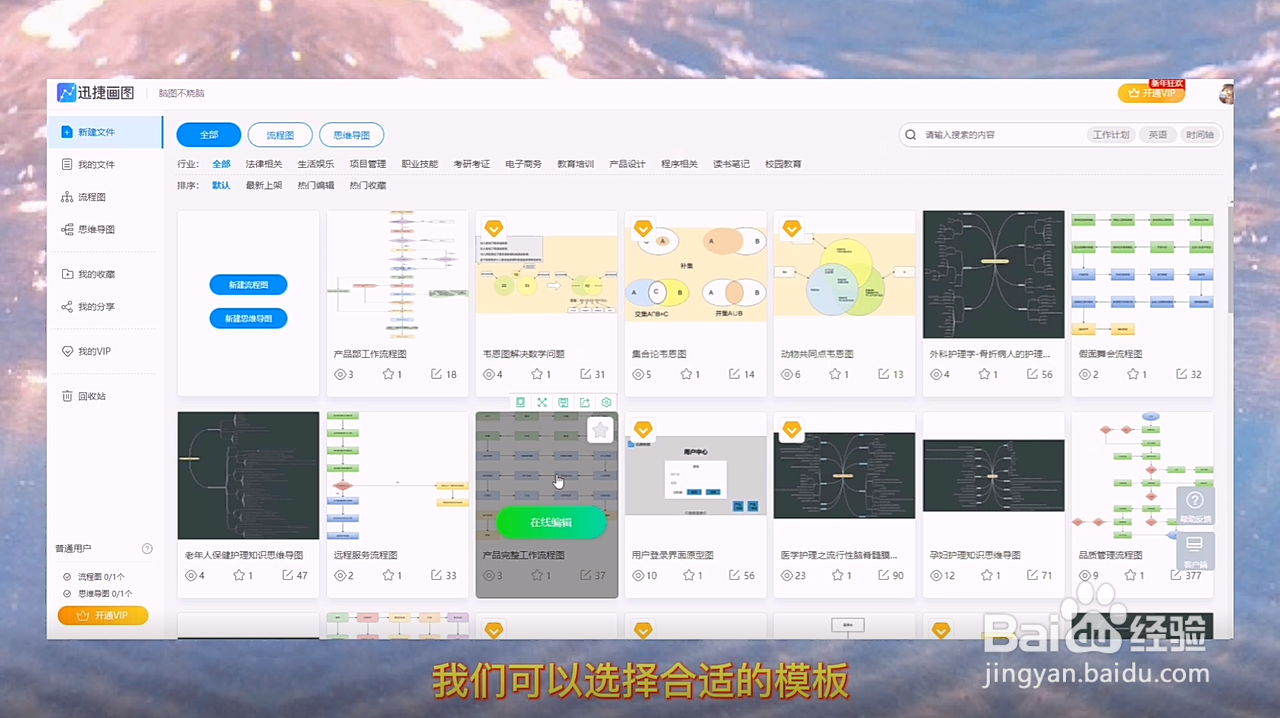Click star count on 产品部工作流程图 card

click(392, 374)
